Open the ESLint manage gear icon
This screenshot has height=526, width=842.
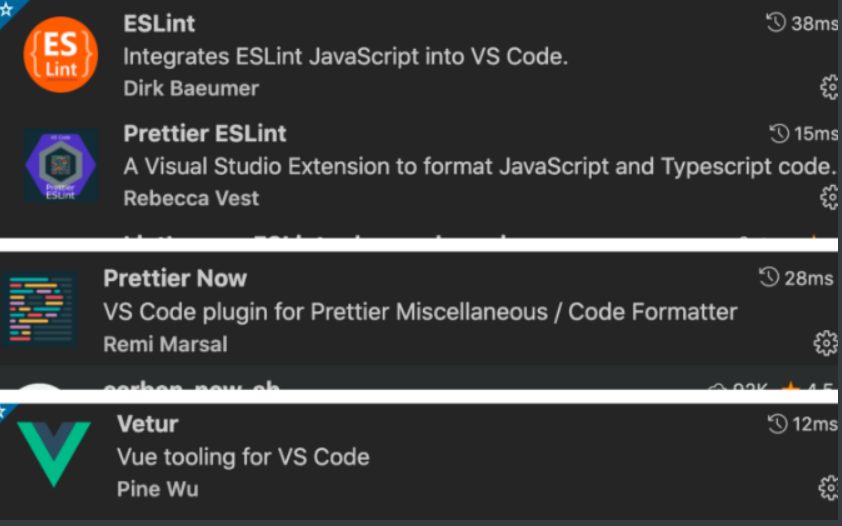(x=829, y=87)
